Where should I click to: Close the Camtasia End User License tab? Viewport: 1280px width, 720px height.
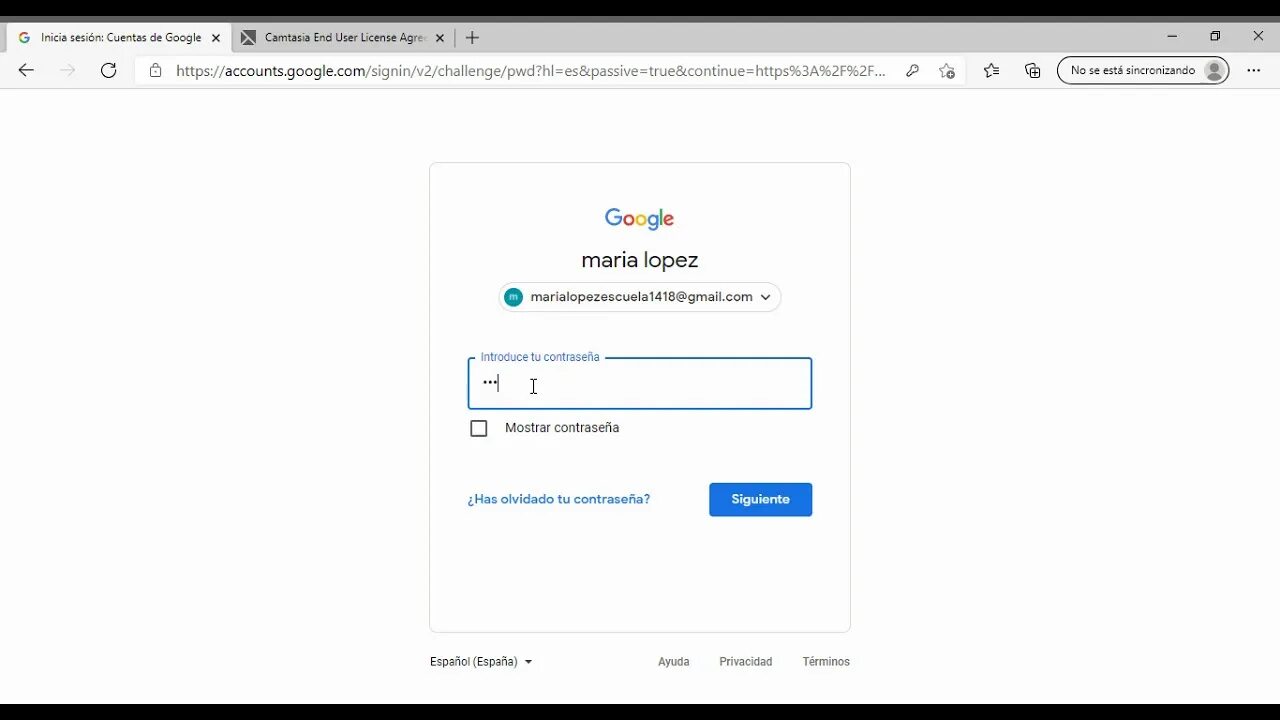click(x=439, y=38)
